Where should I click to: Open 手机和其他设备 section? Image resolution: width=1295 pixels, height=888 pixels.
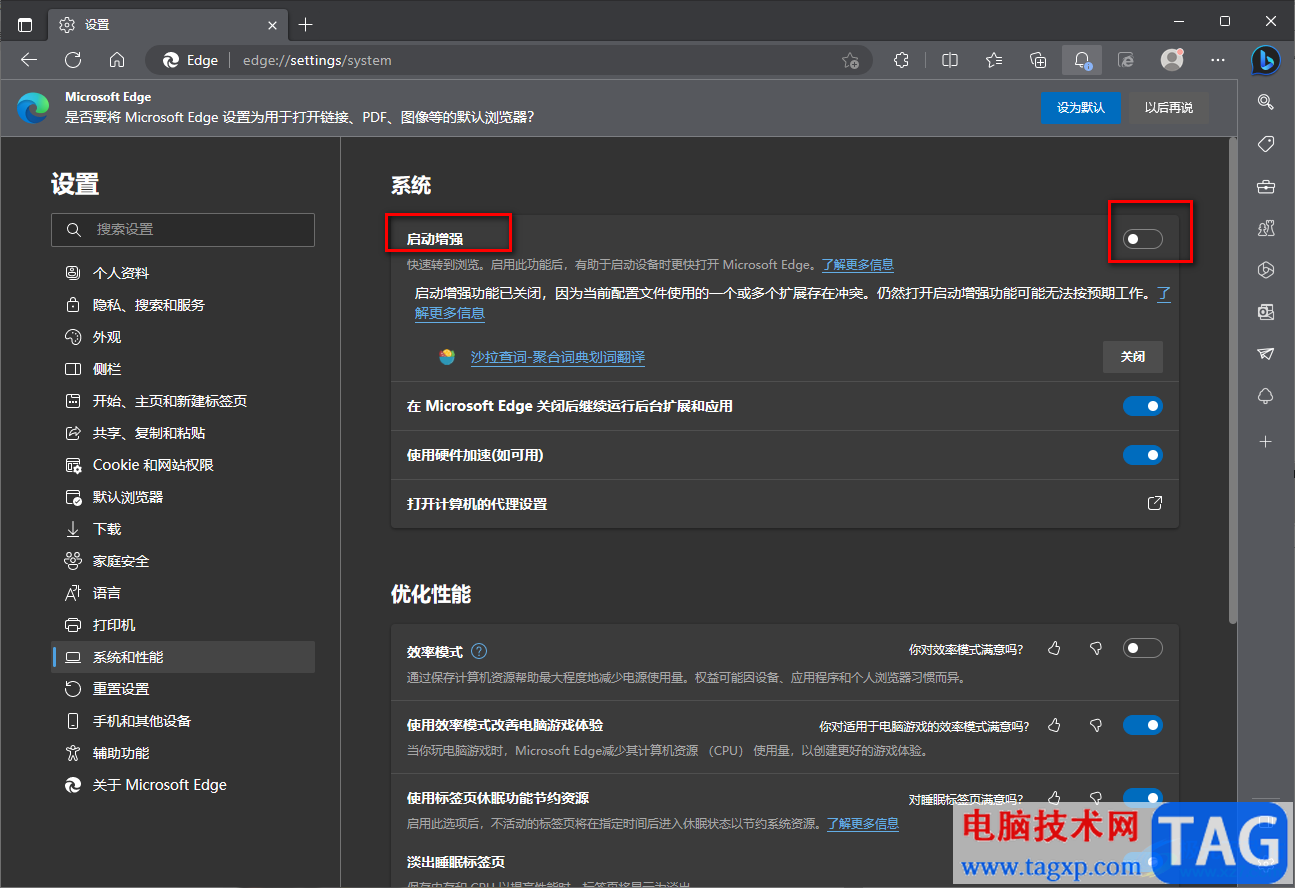click(183, 721)
